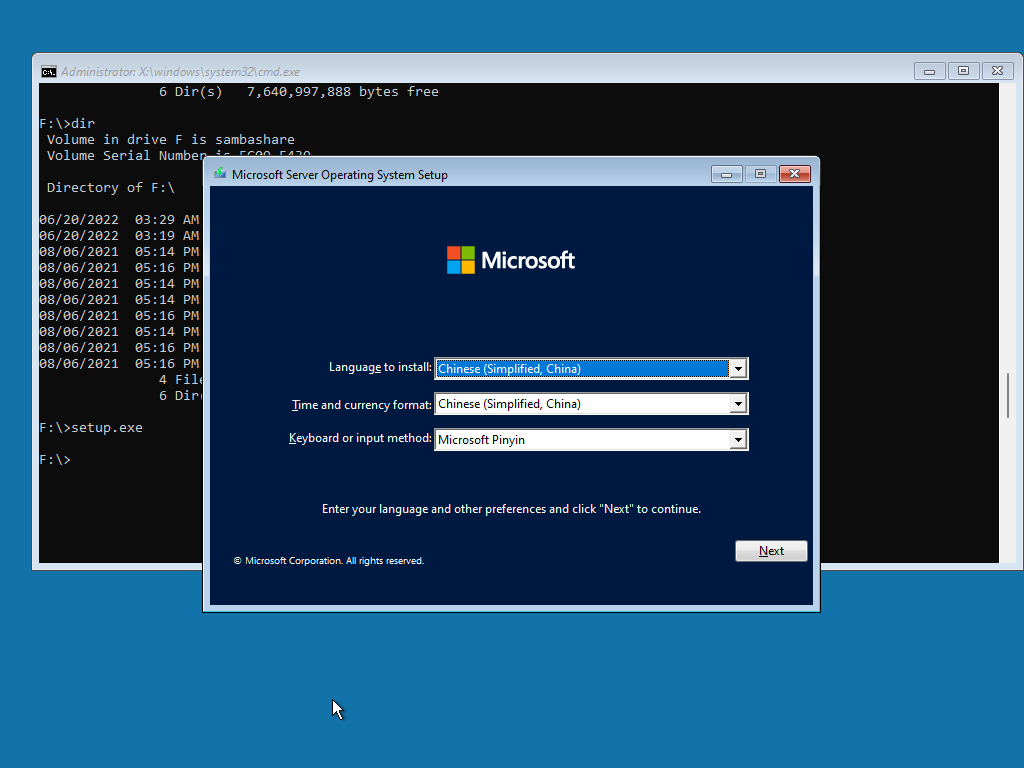Click 'Volume in drive F is sambashare' text
The image size is (1024, 768).
click(170, 140)
